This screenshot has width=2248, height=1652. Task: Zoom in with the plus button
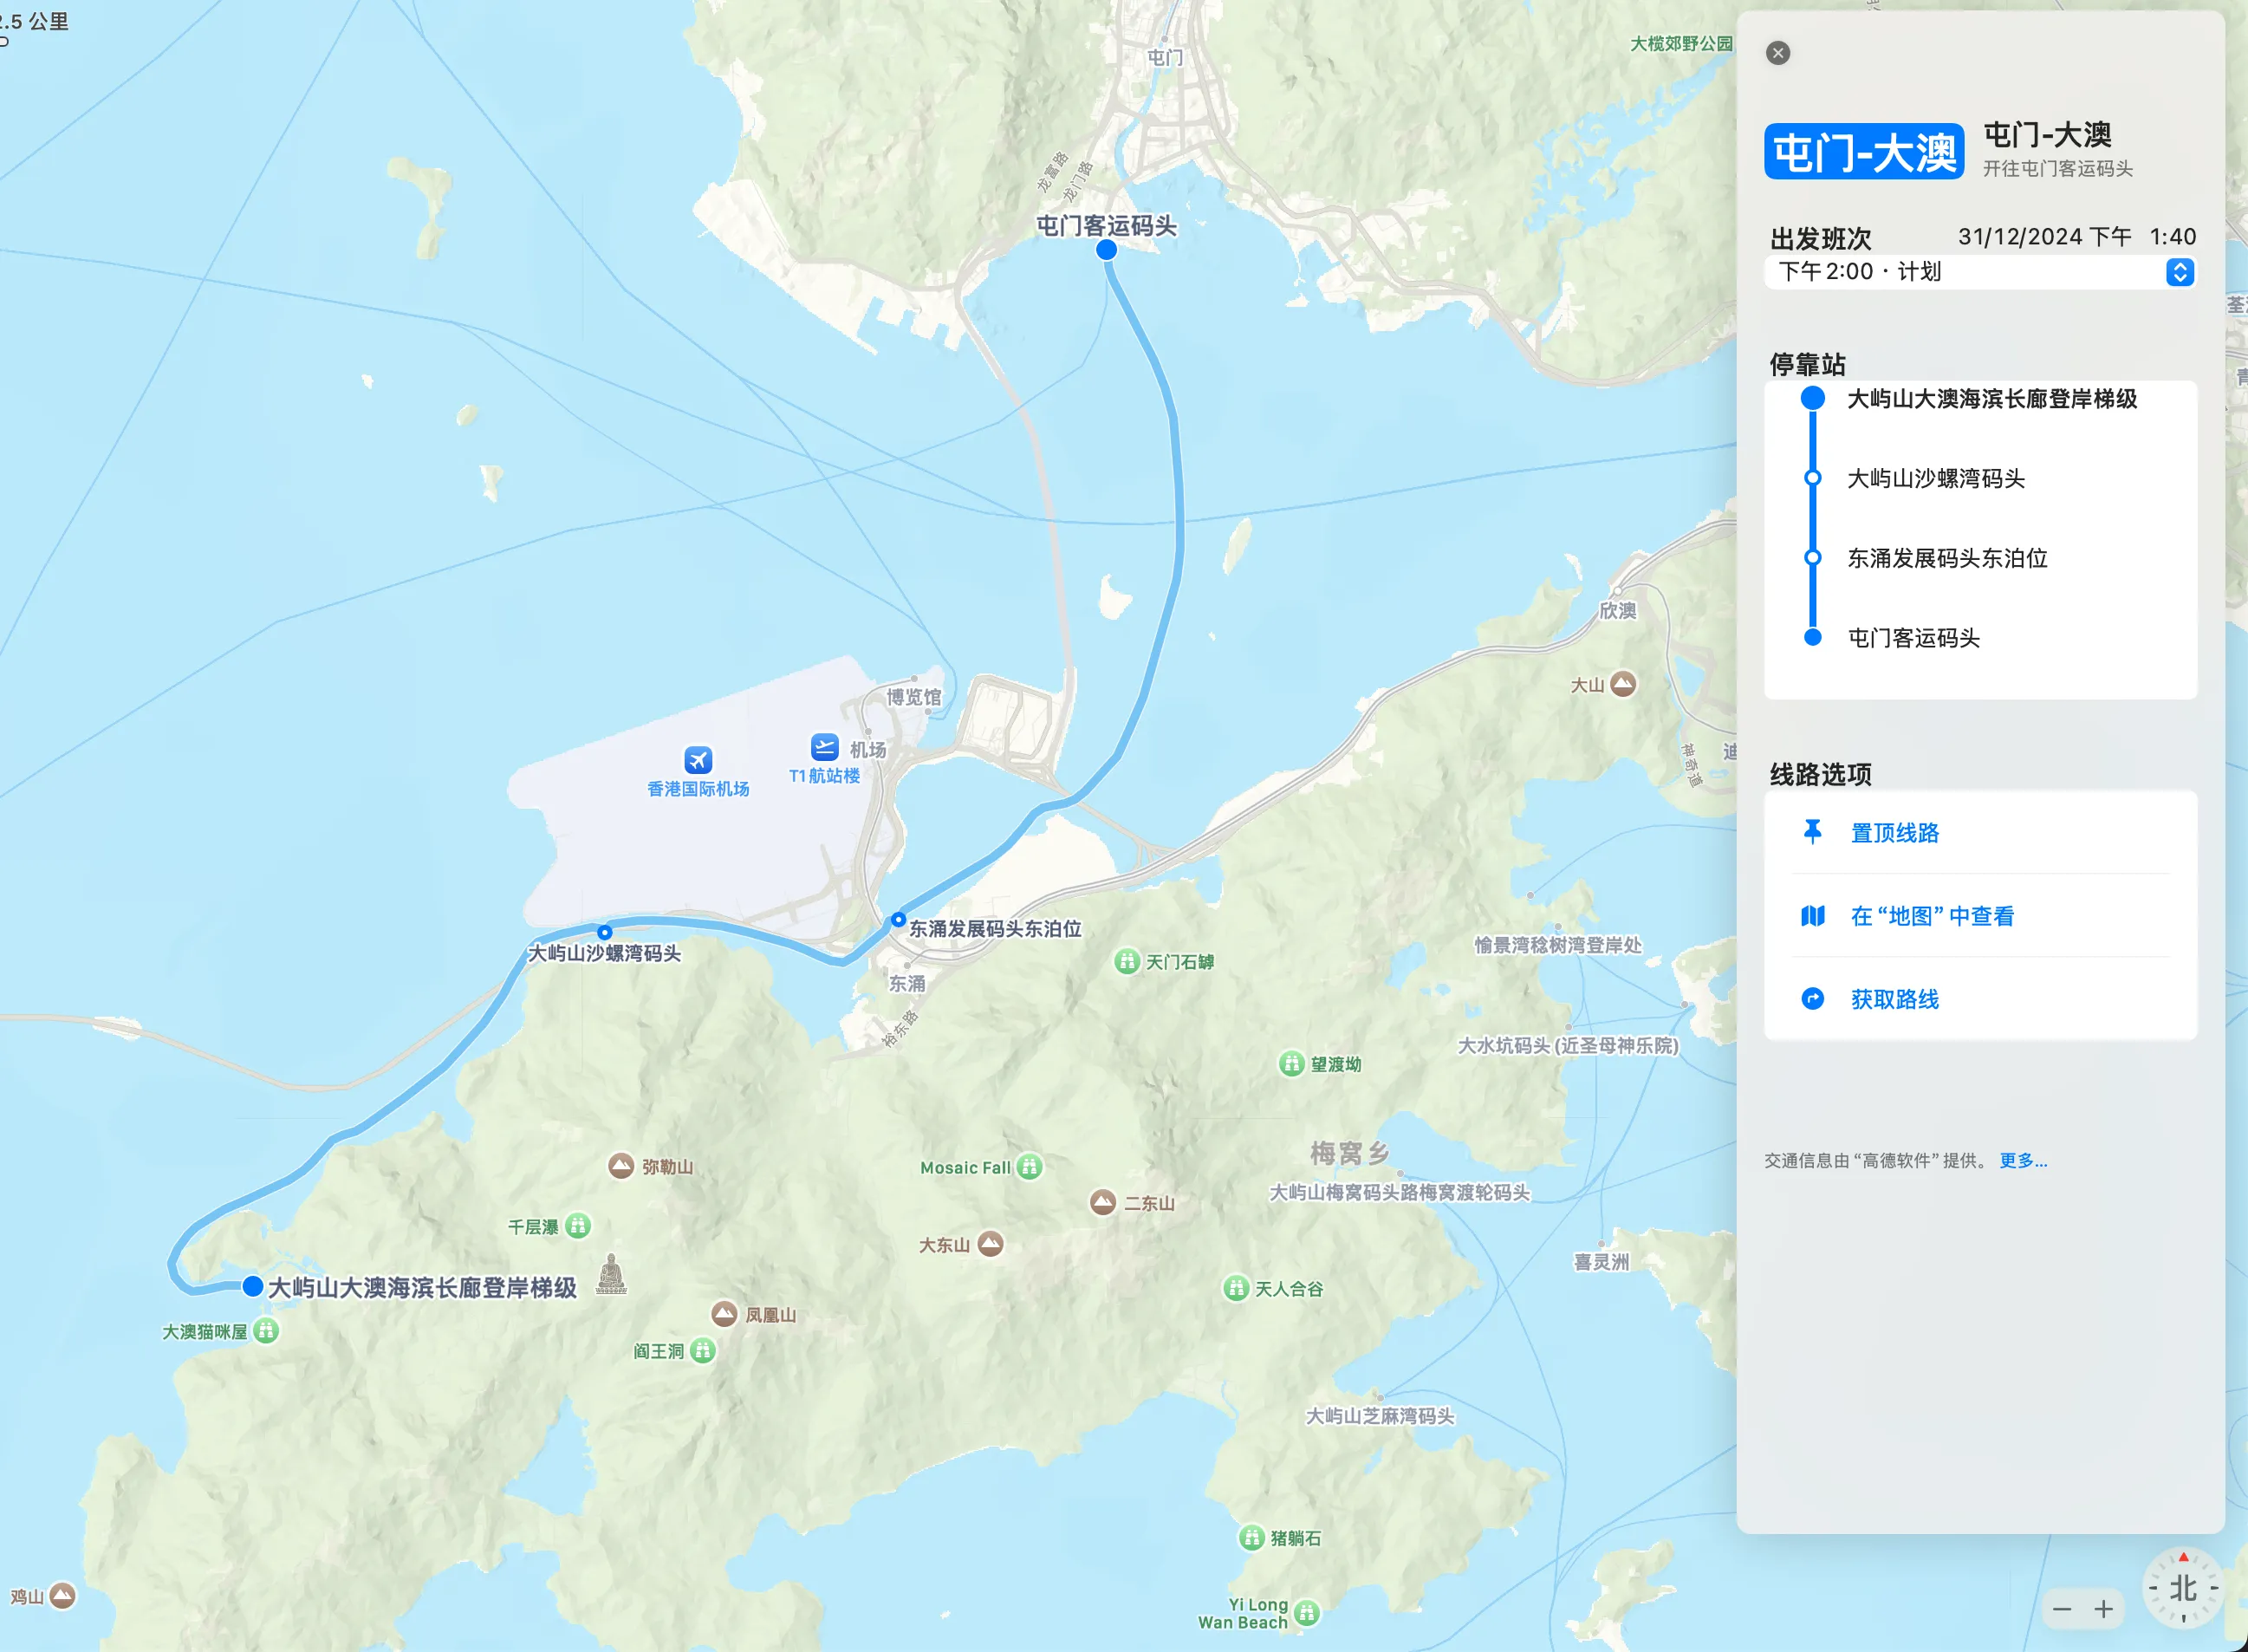2104,1609
